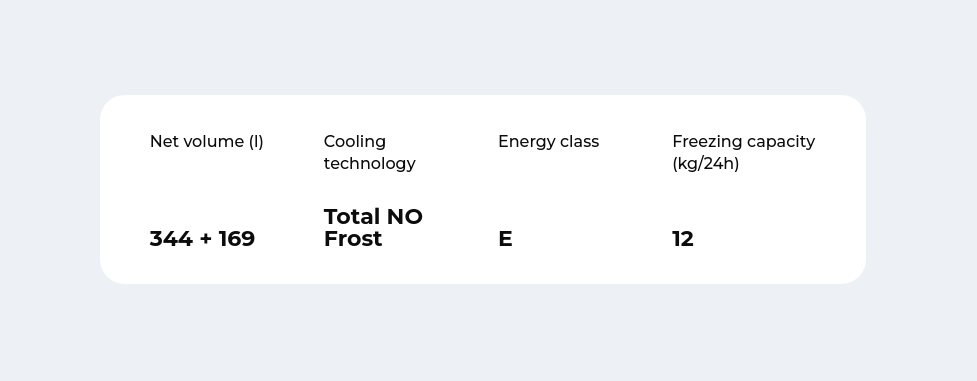Click the number 169 in net volume
977x381 pixels.
coord(237,239)
